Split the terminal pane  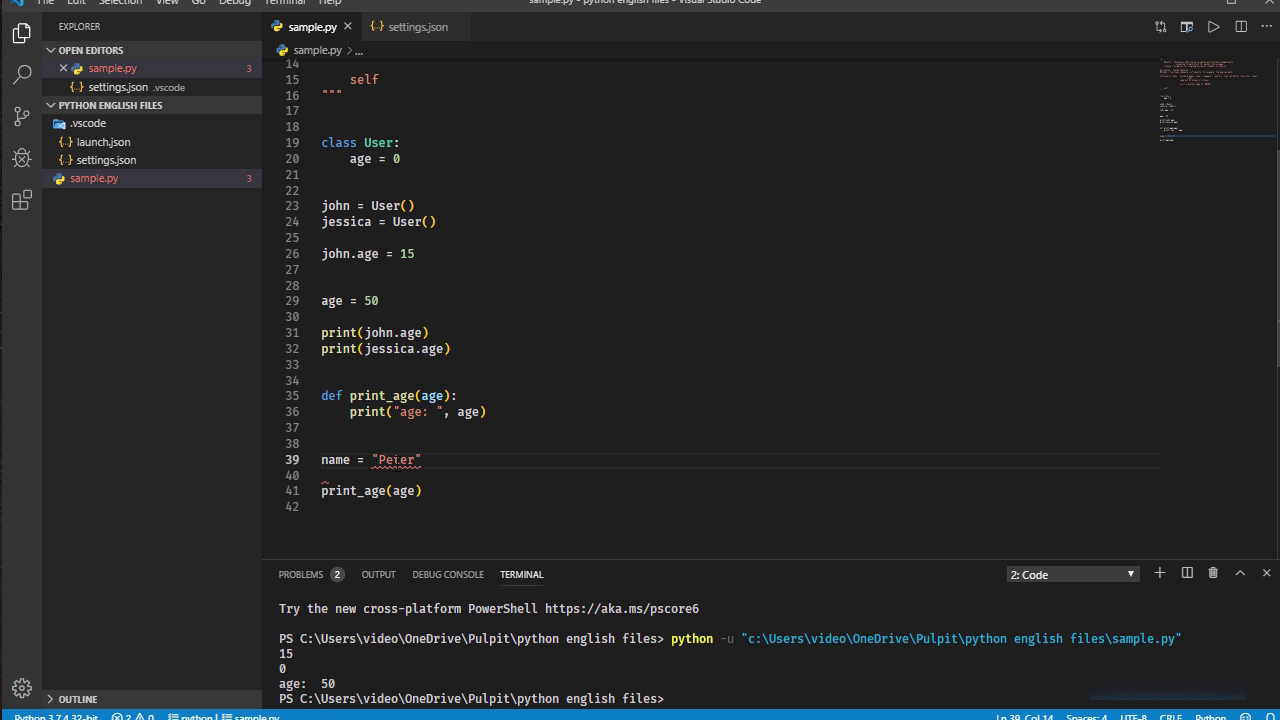pos(1187,573)
